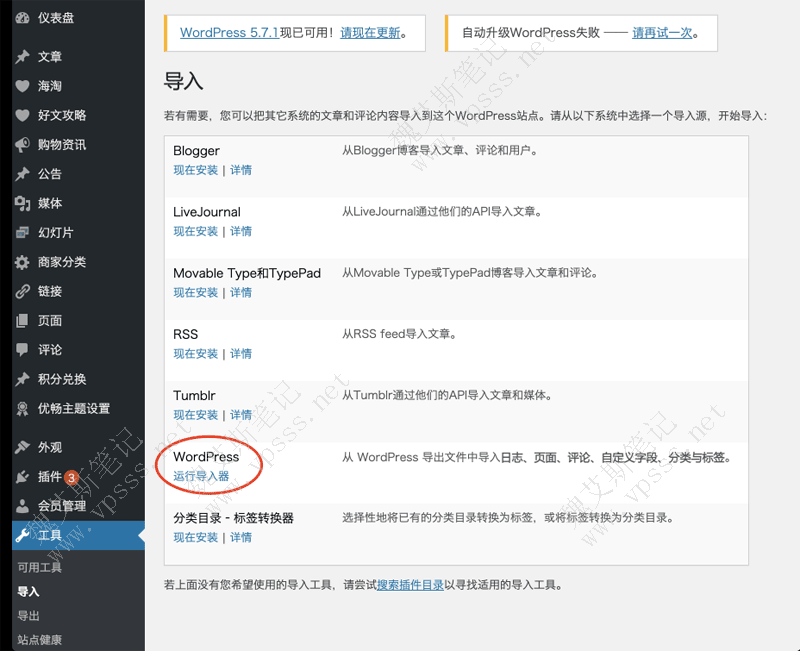Click the 请现在更新 link
The height and width of the screenshot is (651, 800).
[370, 33]
